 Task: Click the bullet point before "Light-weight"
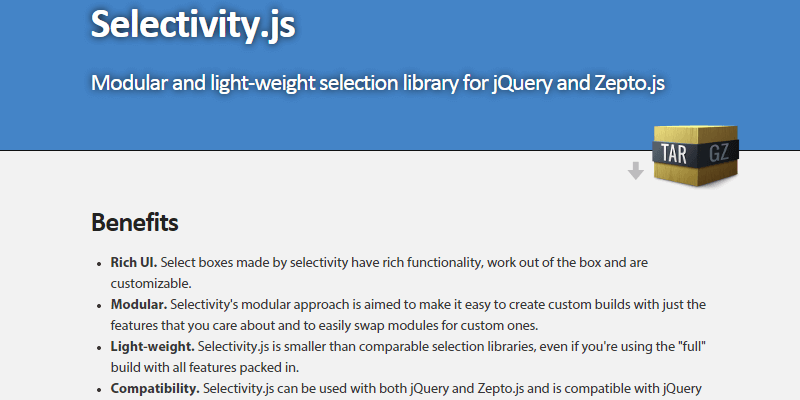[99, 347]
